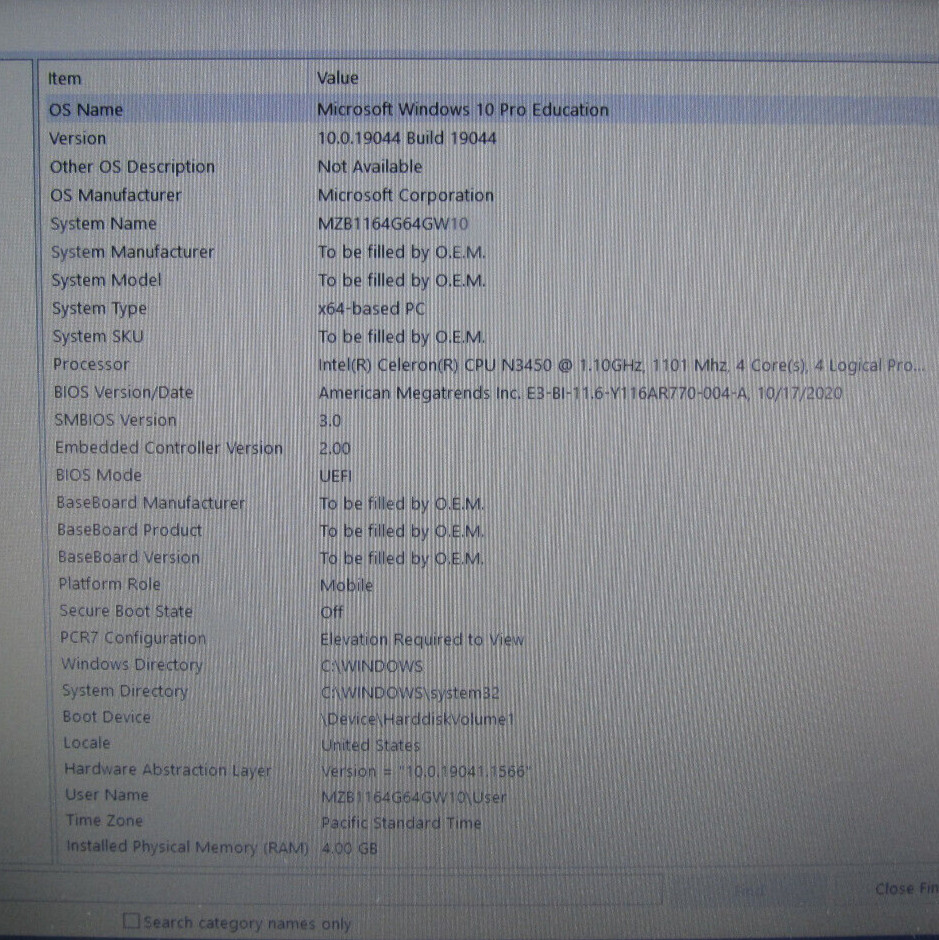Click the C:\WINDOWS directory value
939x940 pixels.
coord(372,666)
